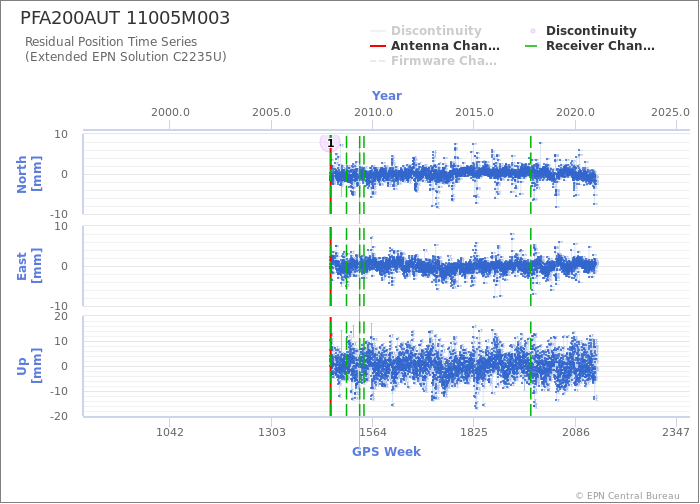Viewport: 700px width, 504px height.
Task: Click the North [mm] axis label
Action: tap(29, 174)
